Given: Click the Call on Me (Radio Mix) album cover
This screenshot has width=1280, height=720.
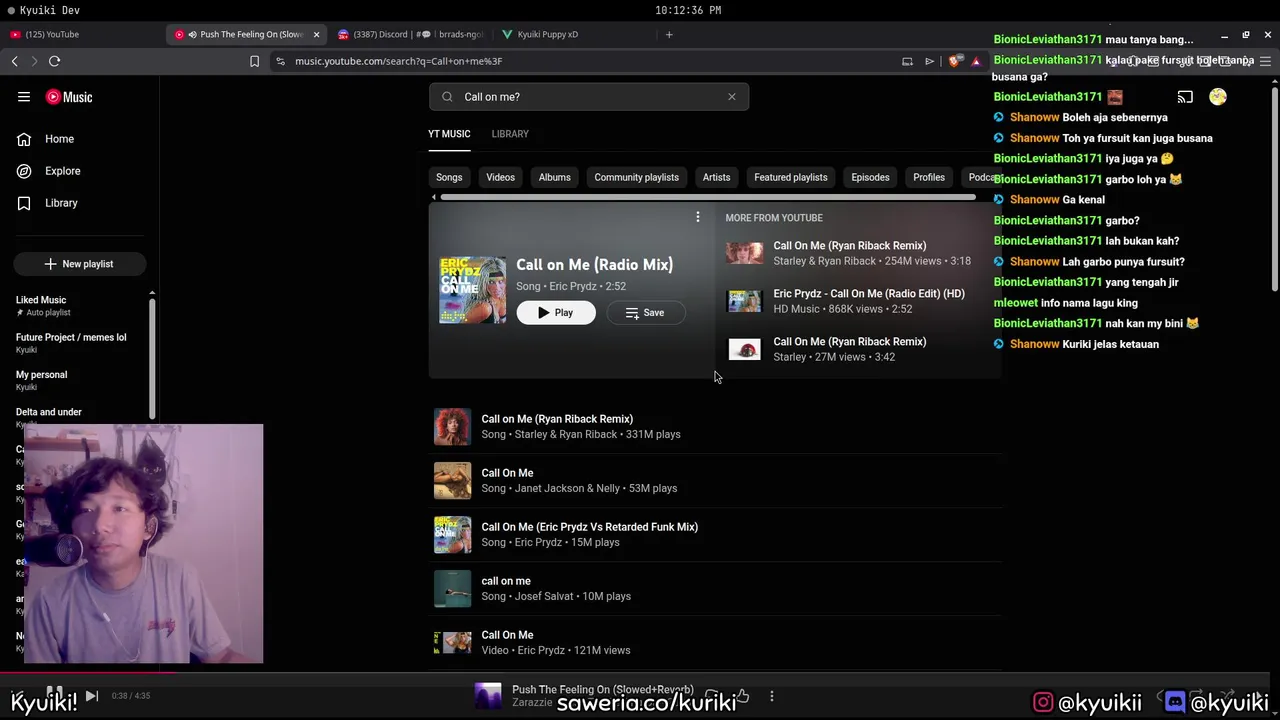Looking at the screenshot, I should [x=472, y=290].
